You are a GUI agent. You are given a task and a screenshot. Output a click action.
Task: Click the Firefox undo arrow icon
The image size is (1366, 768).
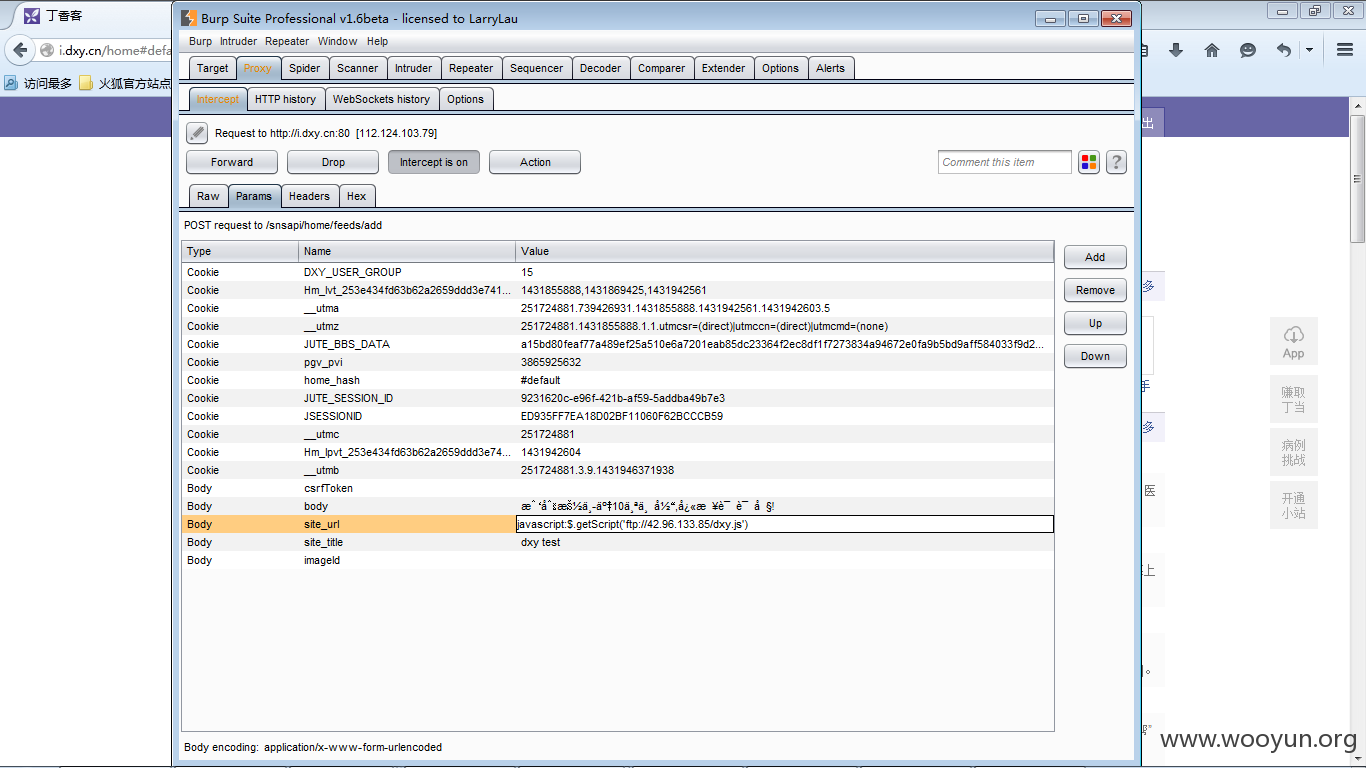pyautogui.click(x=1284, y=50)
